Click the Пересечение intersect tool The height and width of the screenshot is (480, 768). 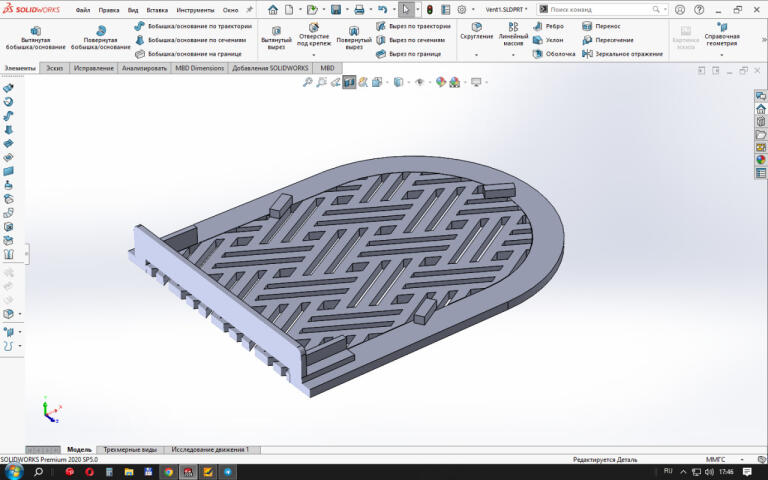pyautogui.click(x=608, y=40)
